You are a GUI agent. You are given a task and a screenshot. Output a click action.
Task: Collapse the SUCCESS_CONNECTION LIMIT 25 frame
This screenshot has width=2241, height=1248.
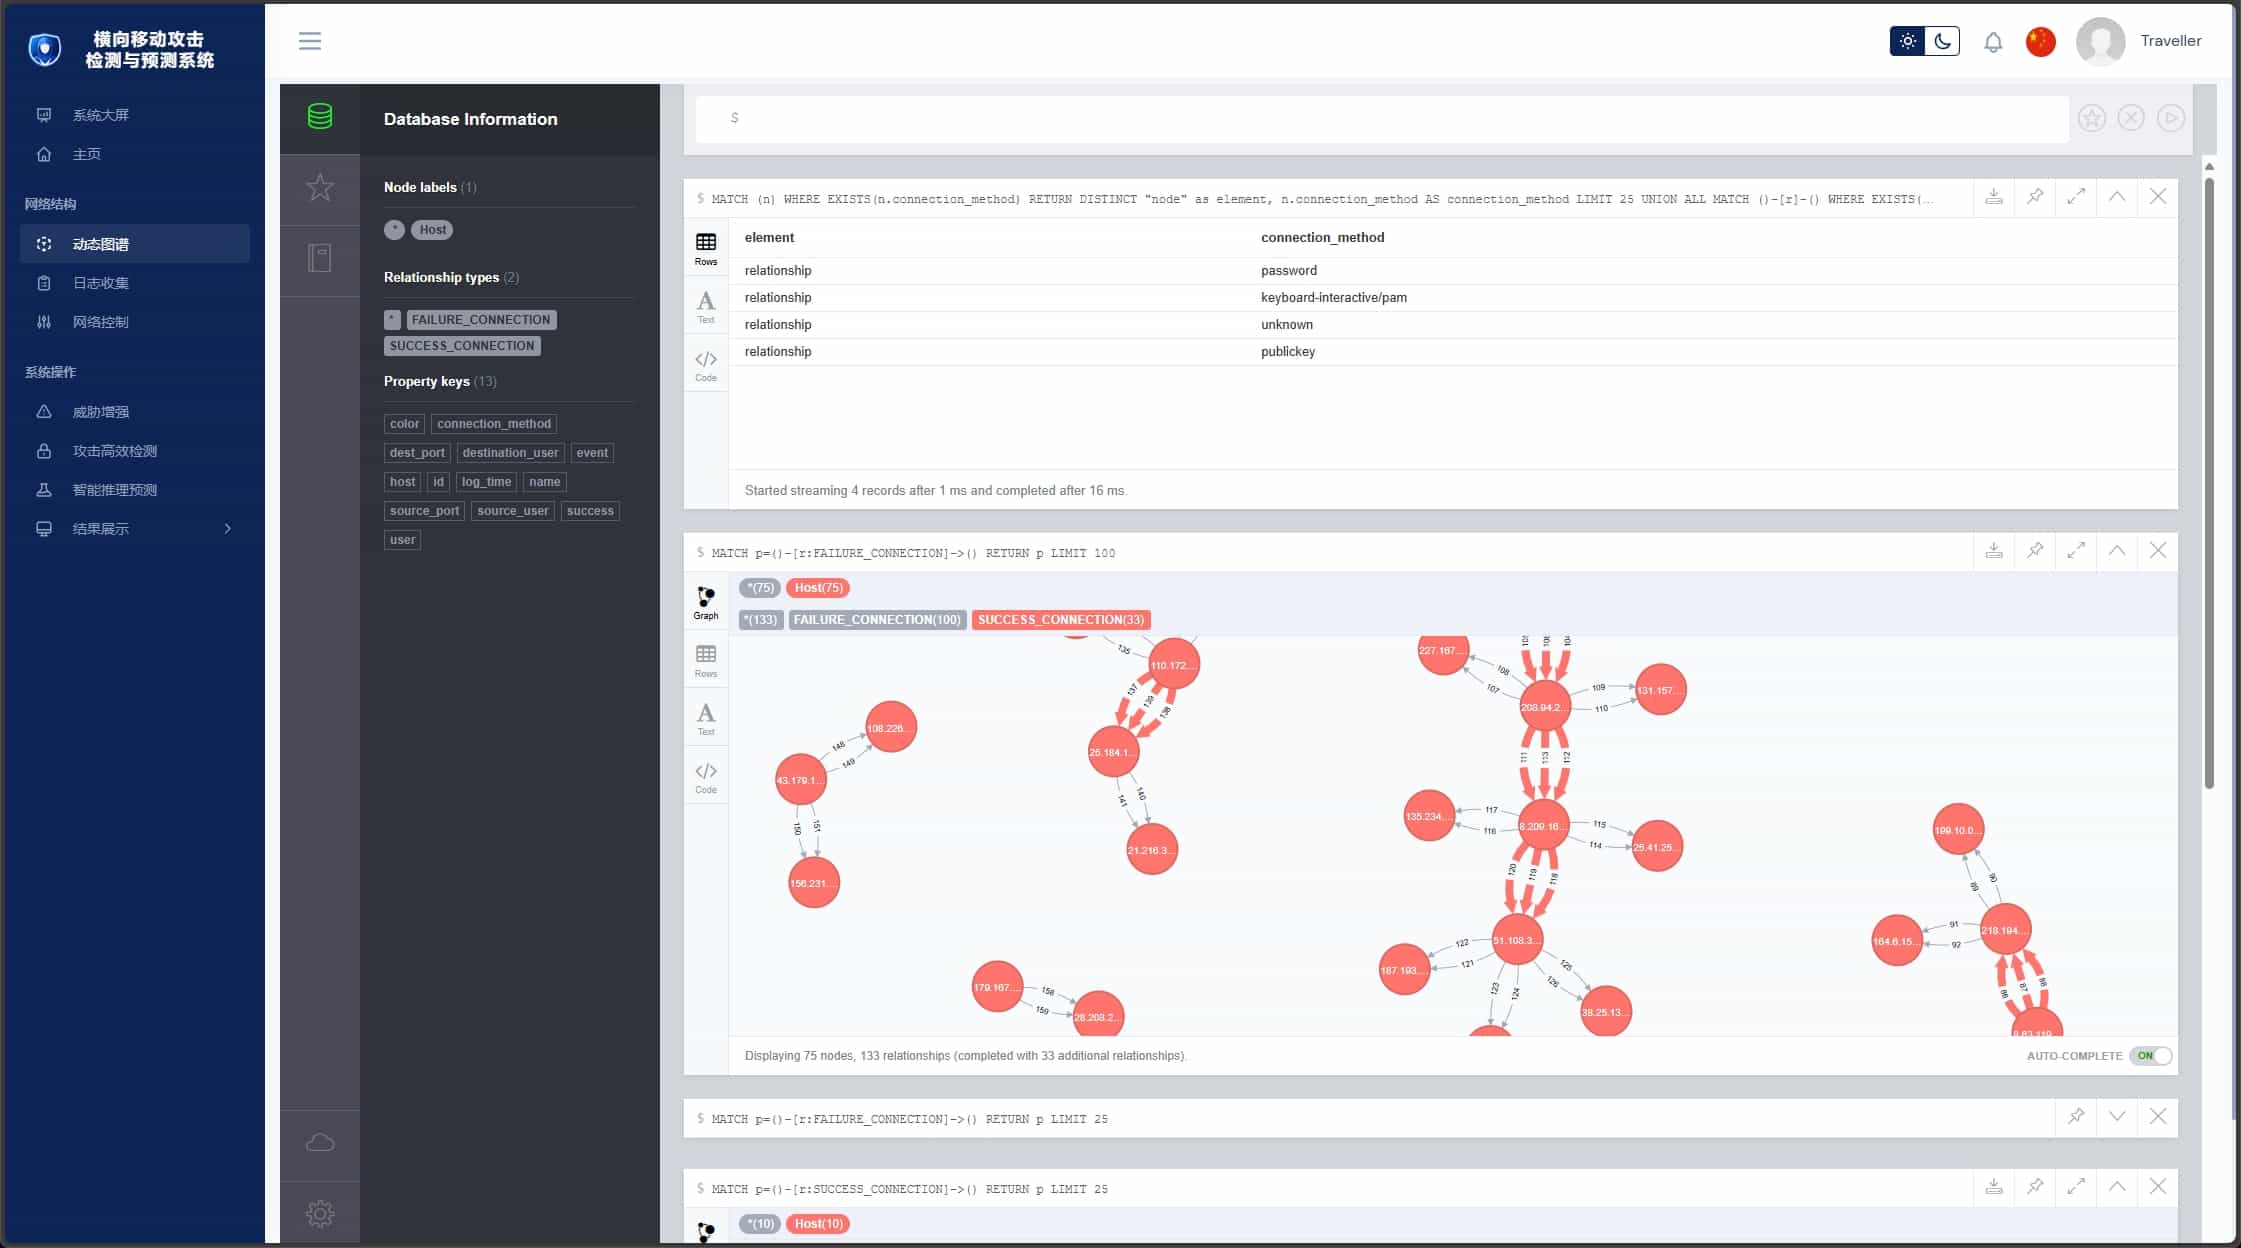pos(2117,1187)
